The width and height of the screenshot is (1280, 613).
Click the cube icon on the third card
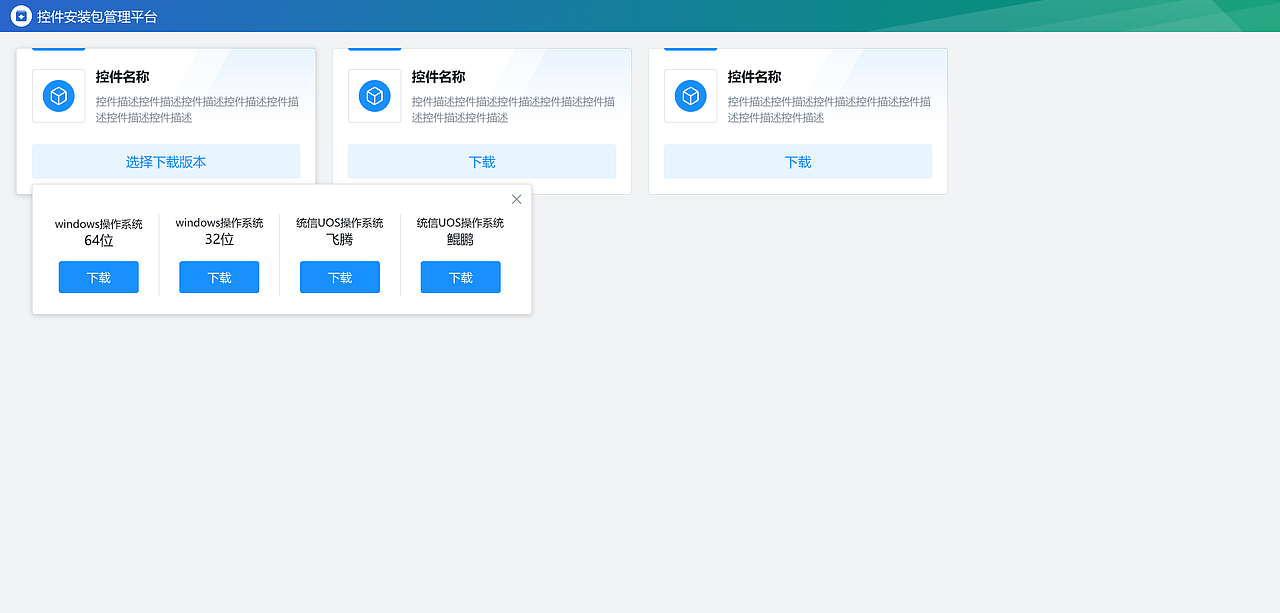coord(690,95)
